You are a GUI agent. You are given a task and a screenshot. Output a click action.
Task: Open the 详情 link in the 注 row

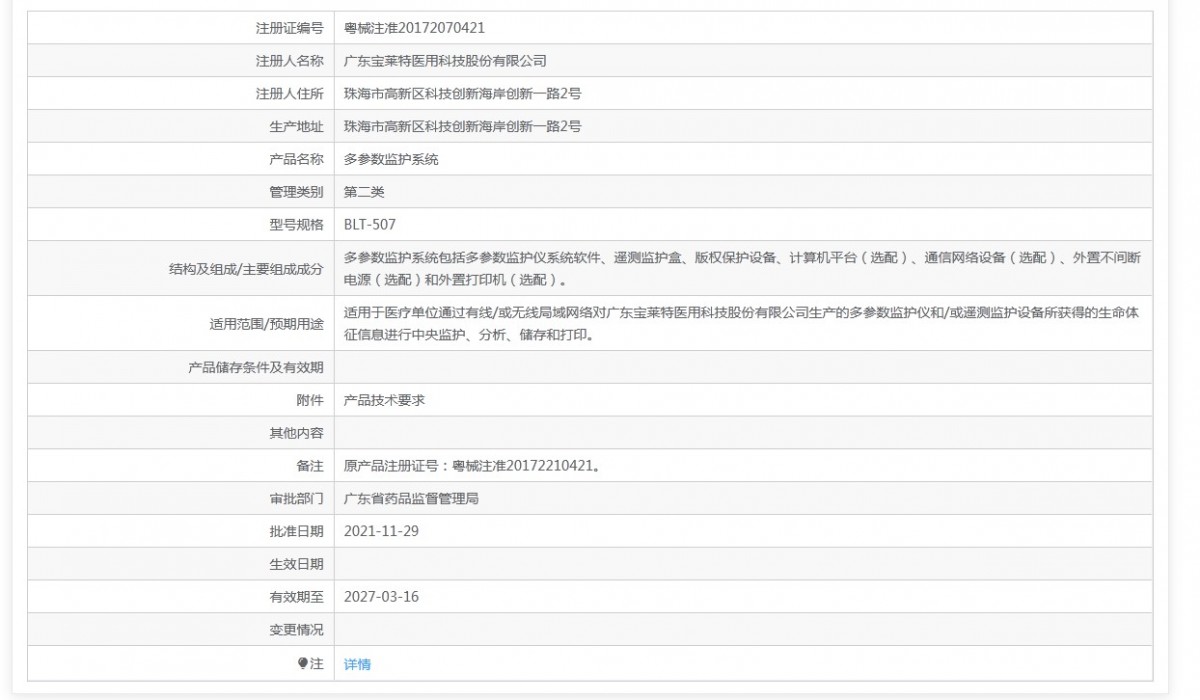click(x=357, y=664)
